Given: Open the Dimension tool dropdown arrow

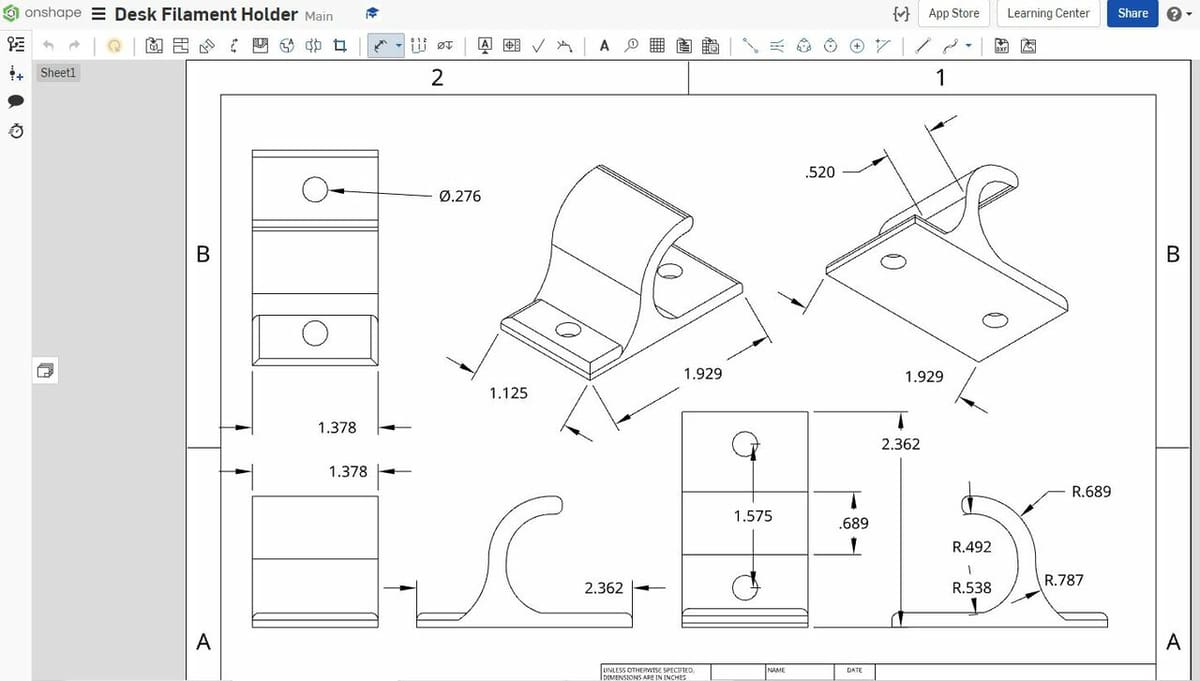Looking at the screenshot, I should click(398, 46).
